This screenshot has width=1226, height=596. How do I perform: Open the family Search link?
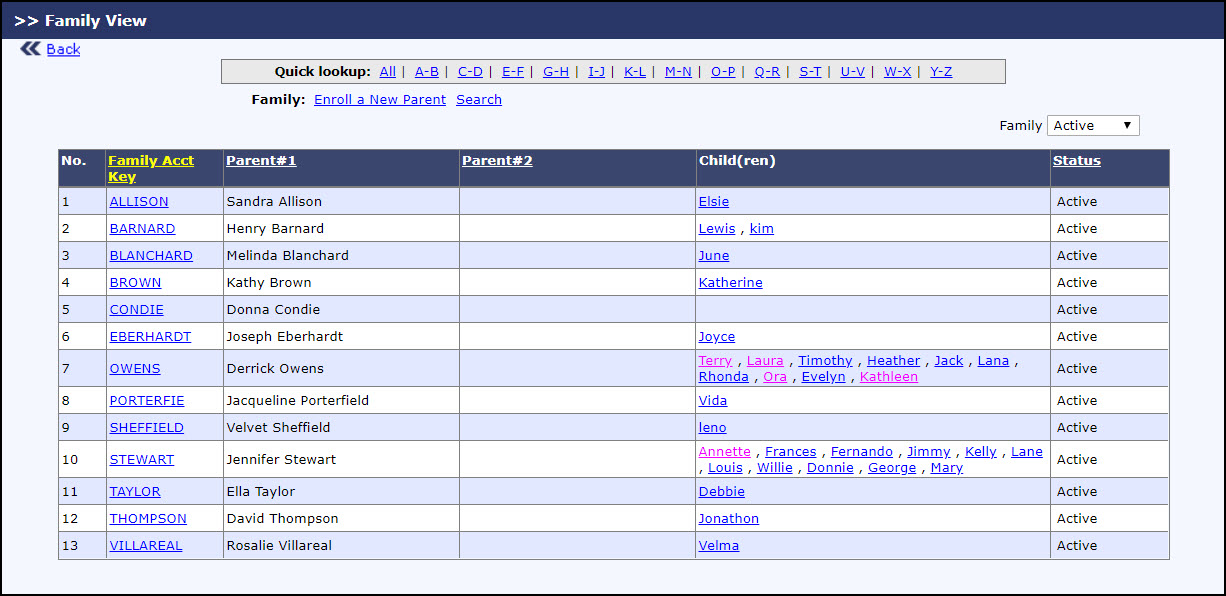coord(479,100)
